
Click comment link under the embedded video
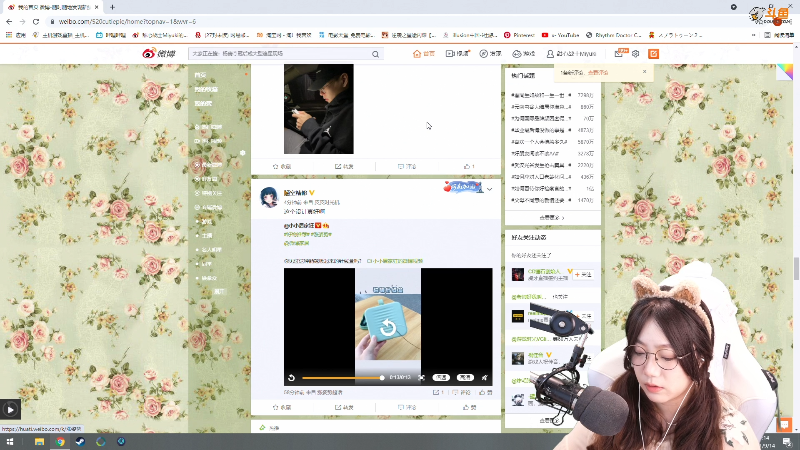462,392
